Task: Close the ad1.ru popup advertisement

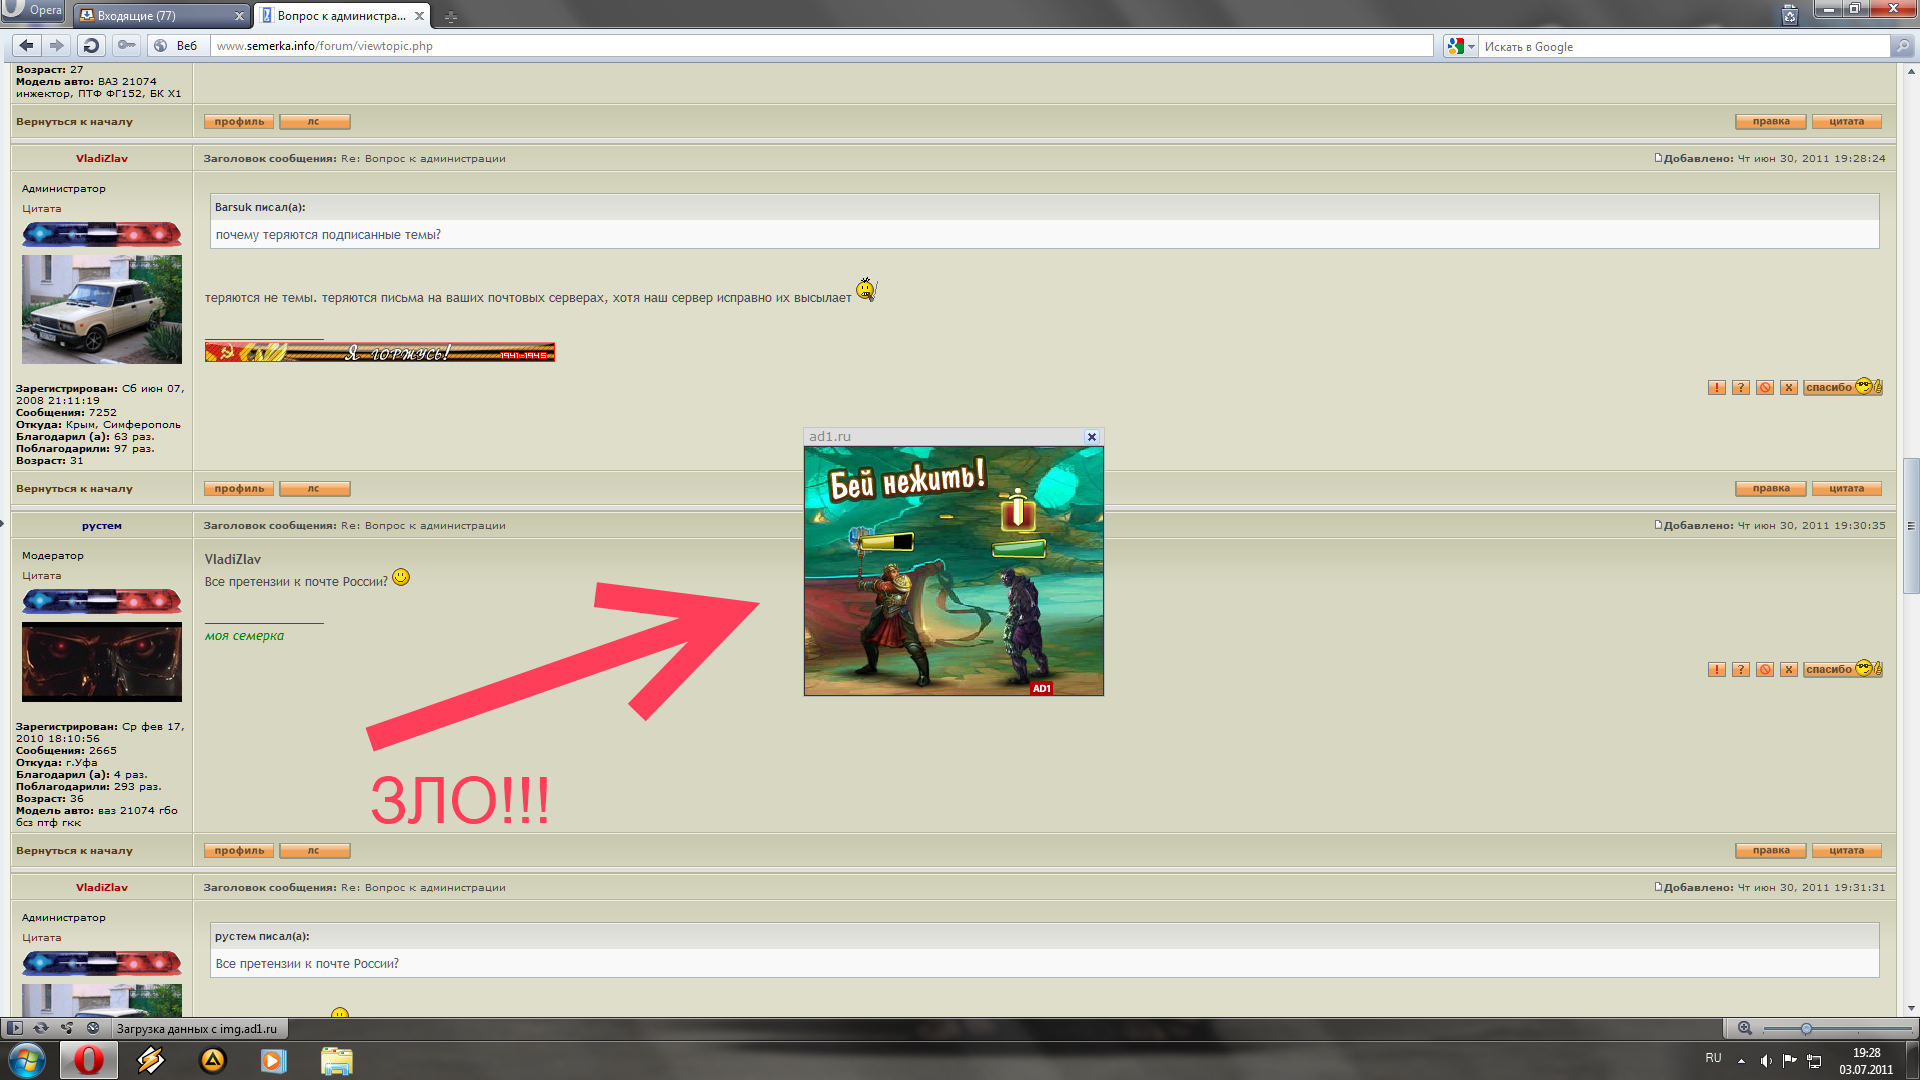Action: [1092, 437]
